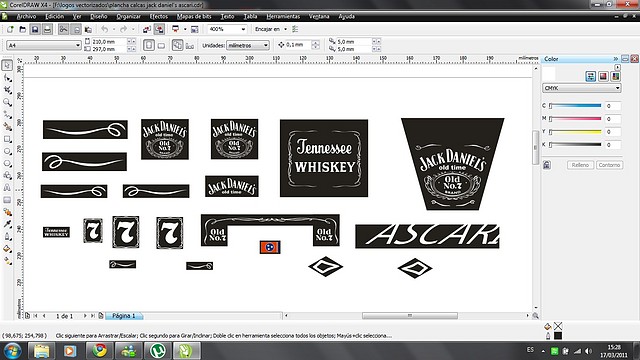Select the Polygon tool

tap(7, 163)
